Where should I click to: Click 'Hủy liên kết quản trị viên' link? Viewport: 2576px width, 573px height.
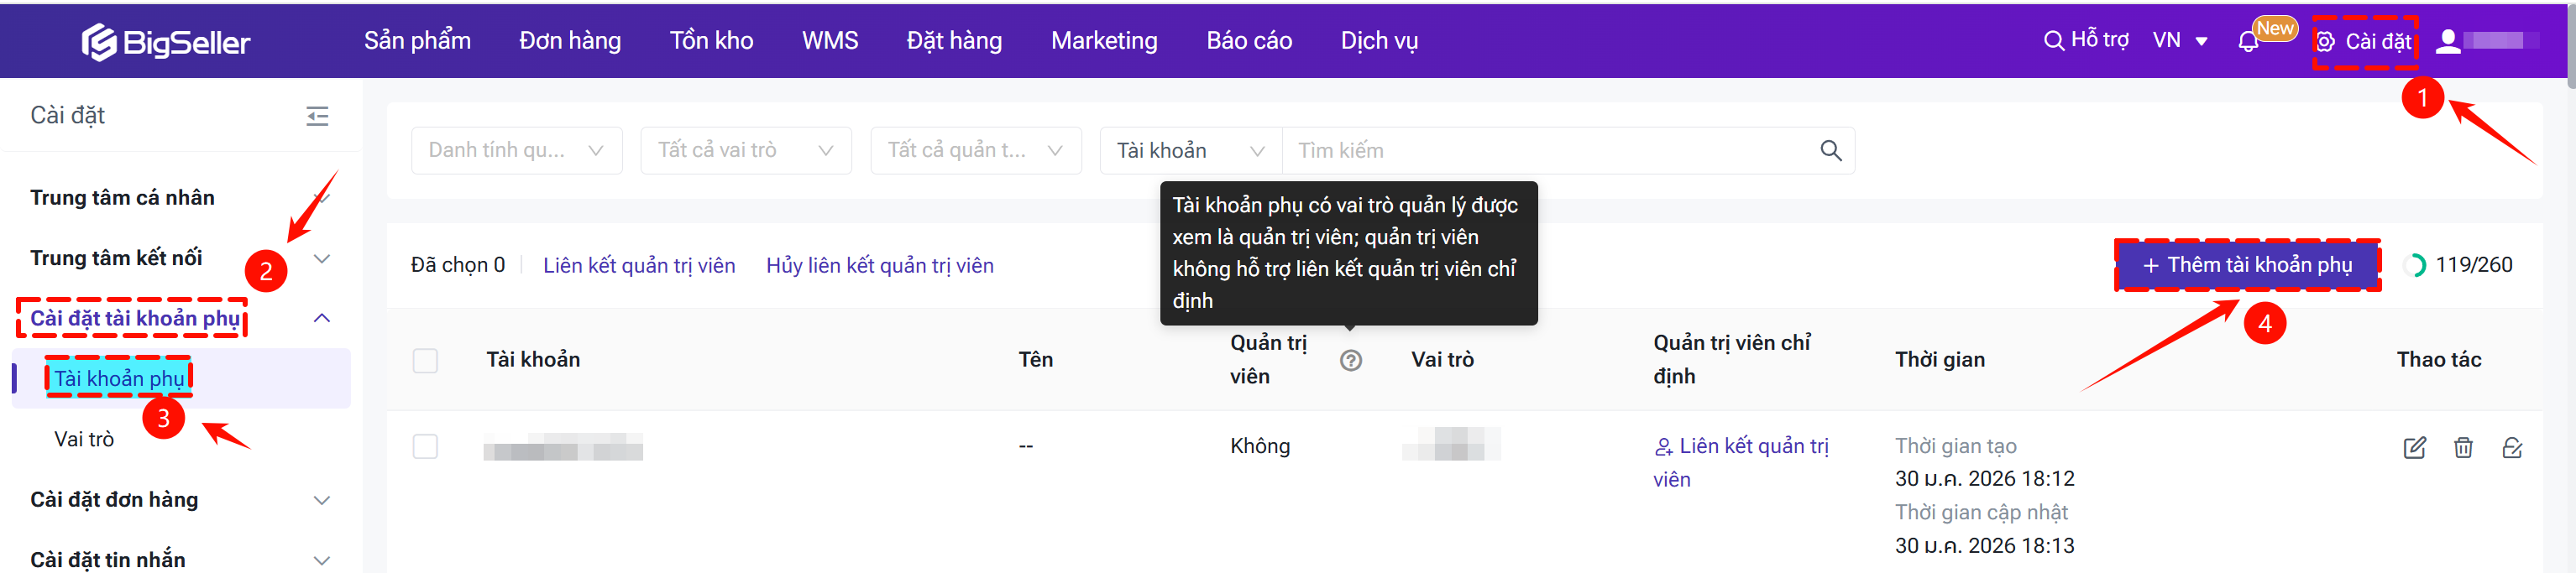click(x=879, y=265)
